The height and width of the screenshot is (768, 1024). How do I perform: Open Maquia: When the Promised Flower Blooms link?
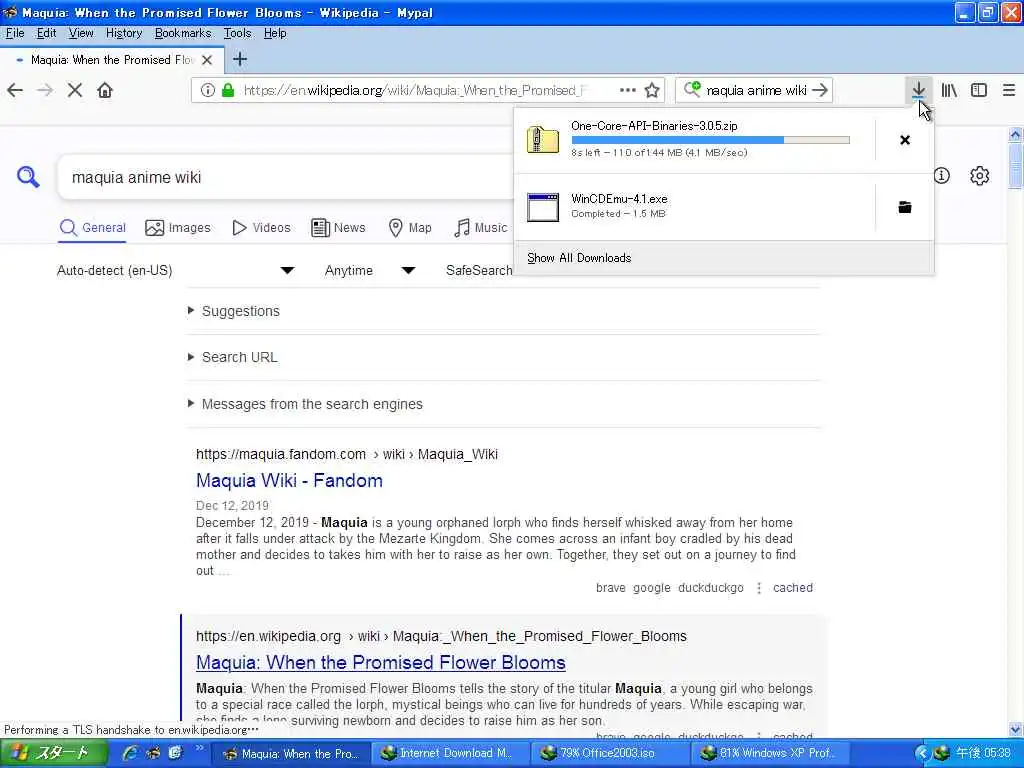click(x=381, y=662)
